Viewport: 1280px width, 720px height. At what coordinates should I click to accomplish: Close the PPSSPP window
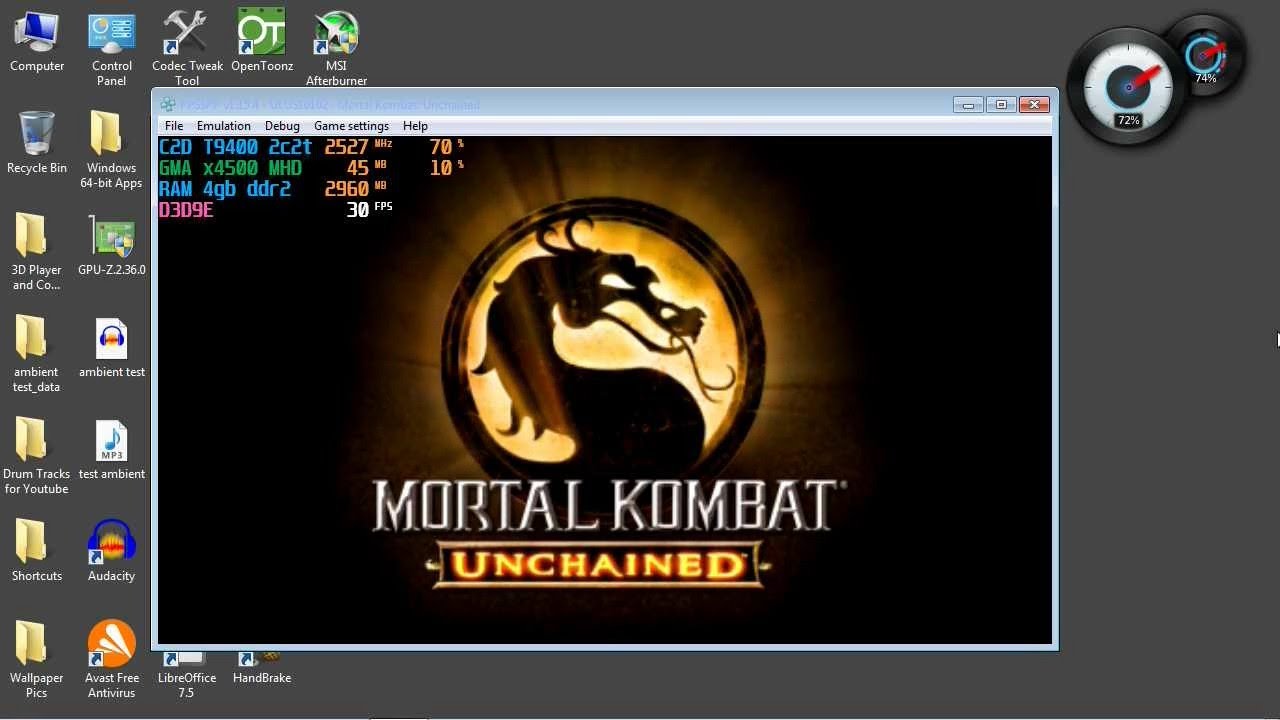[x=1034, y=104]
